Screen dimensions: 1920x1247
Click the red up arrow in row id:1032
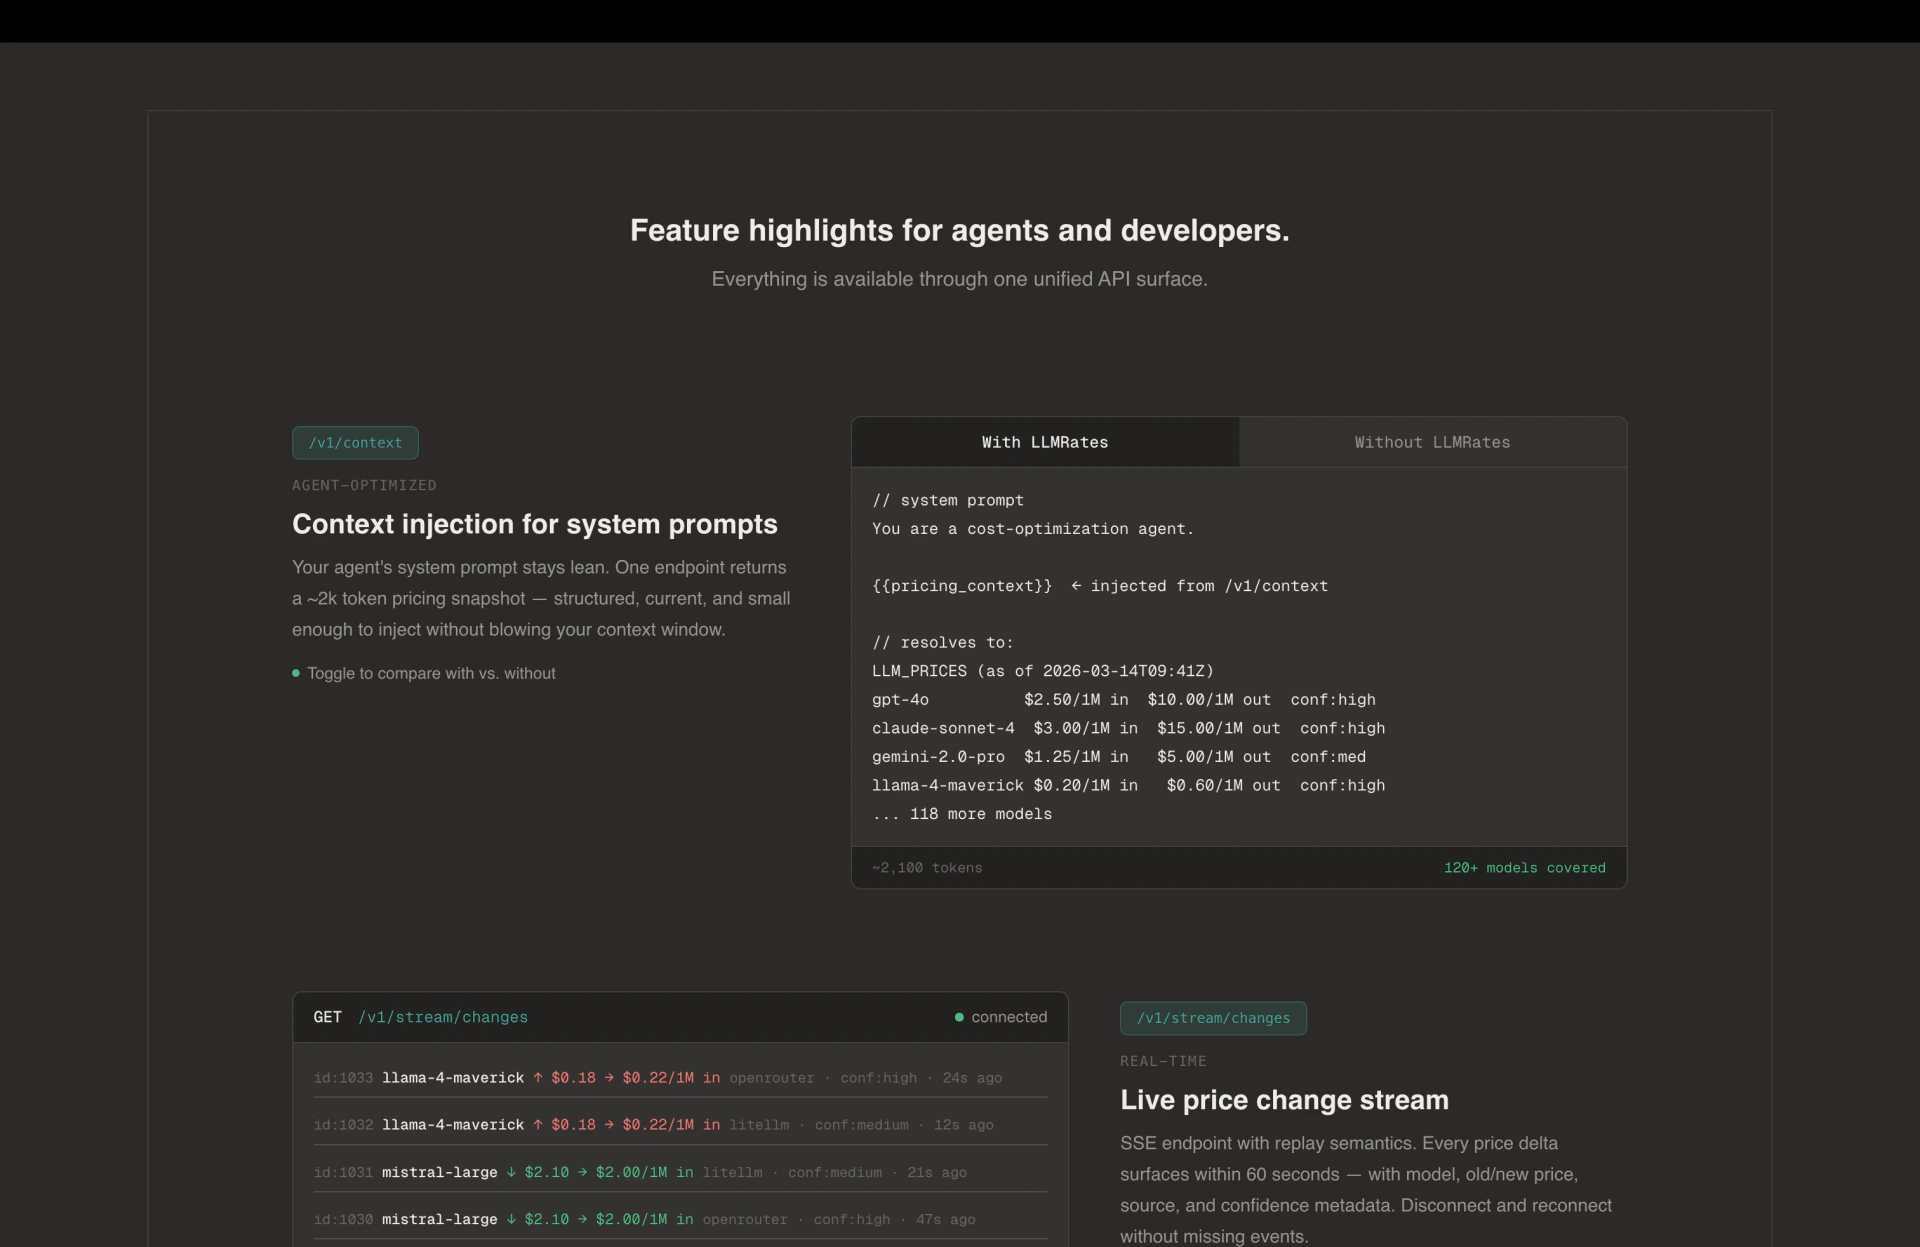538,1125
